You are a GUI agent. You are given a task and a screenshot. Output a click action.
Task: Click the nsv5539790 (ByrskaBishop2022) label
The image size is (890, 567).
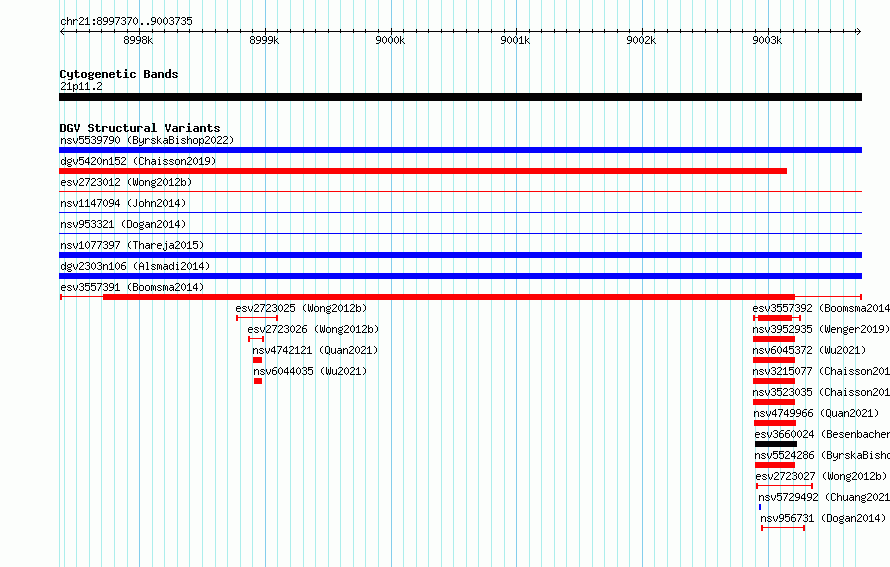coord(147,140)
